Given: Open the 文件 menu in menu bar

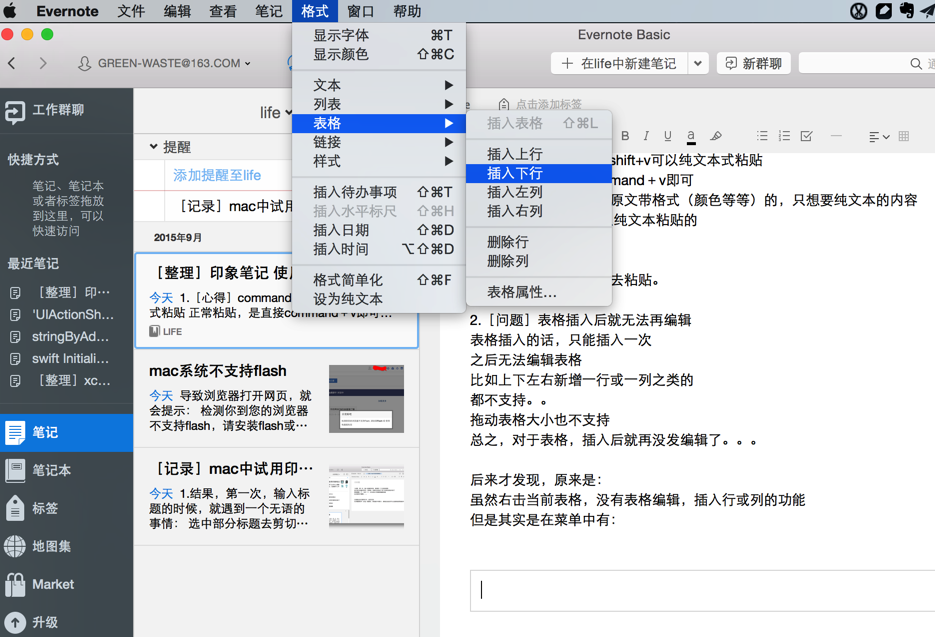Looking at the screenshot, I should (x=131, y=11).
